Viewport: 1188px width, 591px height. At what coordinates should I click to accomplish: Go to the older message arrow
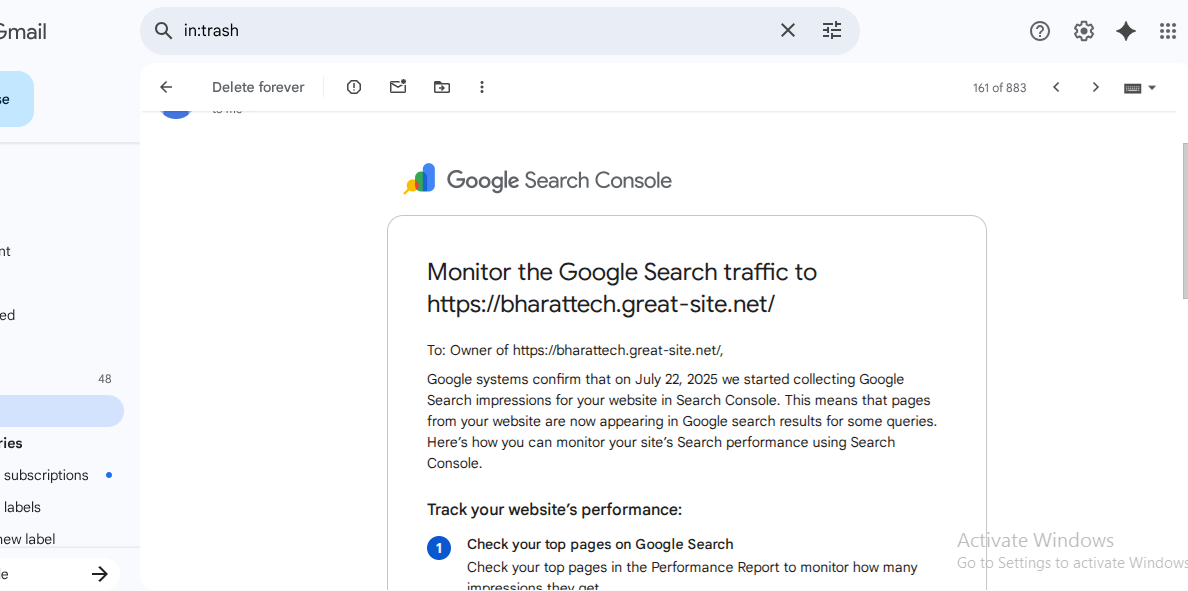point(1096,87)
